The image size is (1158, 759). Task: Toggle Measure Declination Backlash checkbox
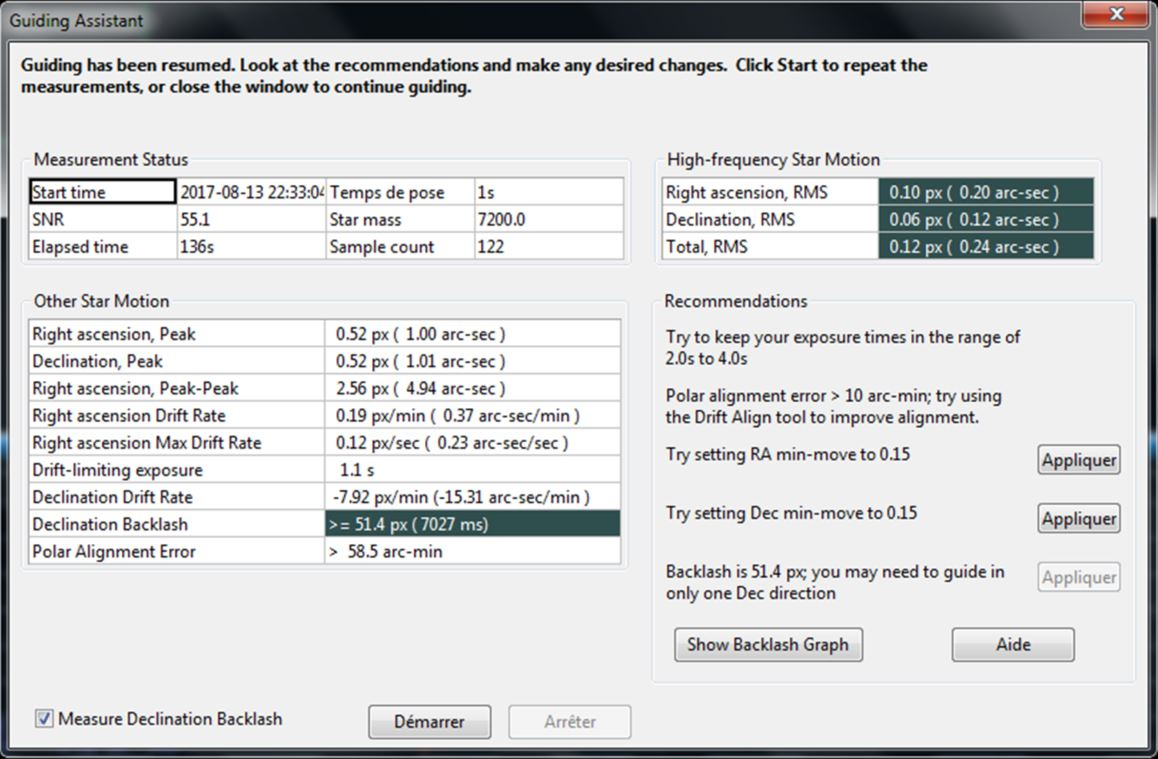tap(44, 718)
